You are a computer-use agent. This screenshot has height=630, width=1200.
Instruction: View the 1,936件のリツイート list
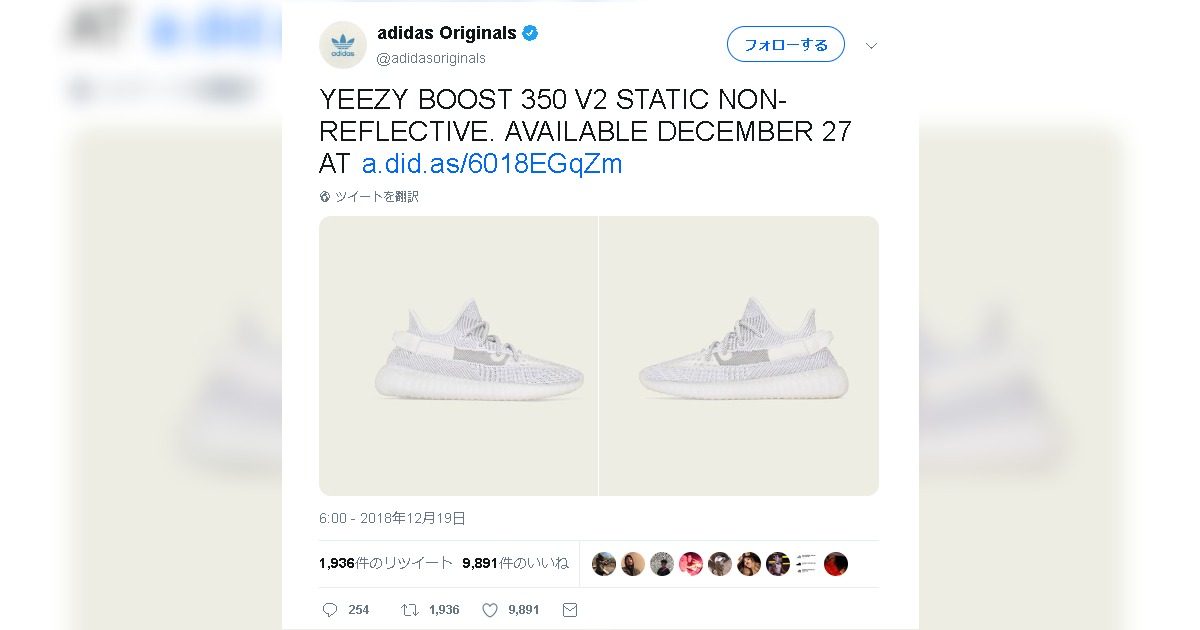pyautogui.click(x=386, y=563)
